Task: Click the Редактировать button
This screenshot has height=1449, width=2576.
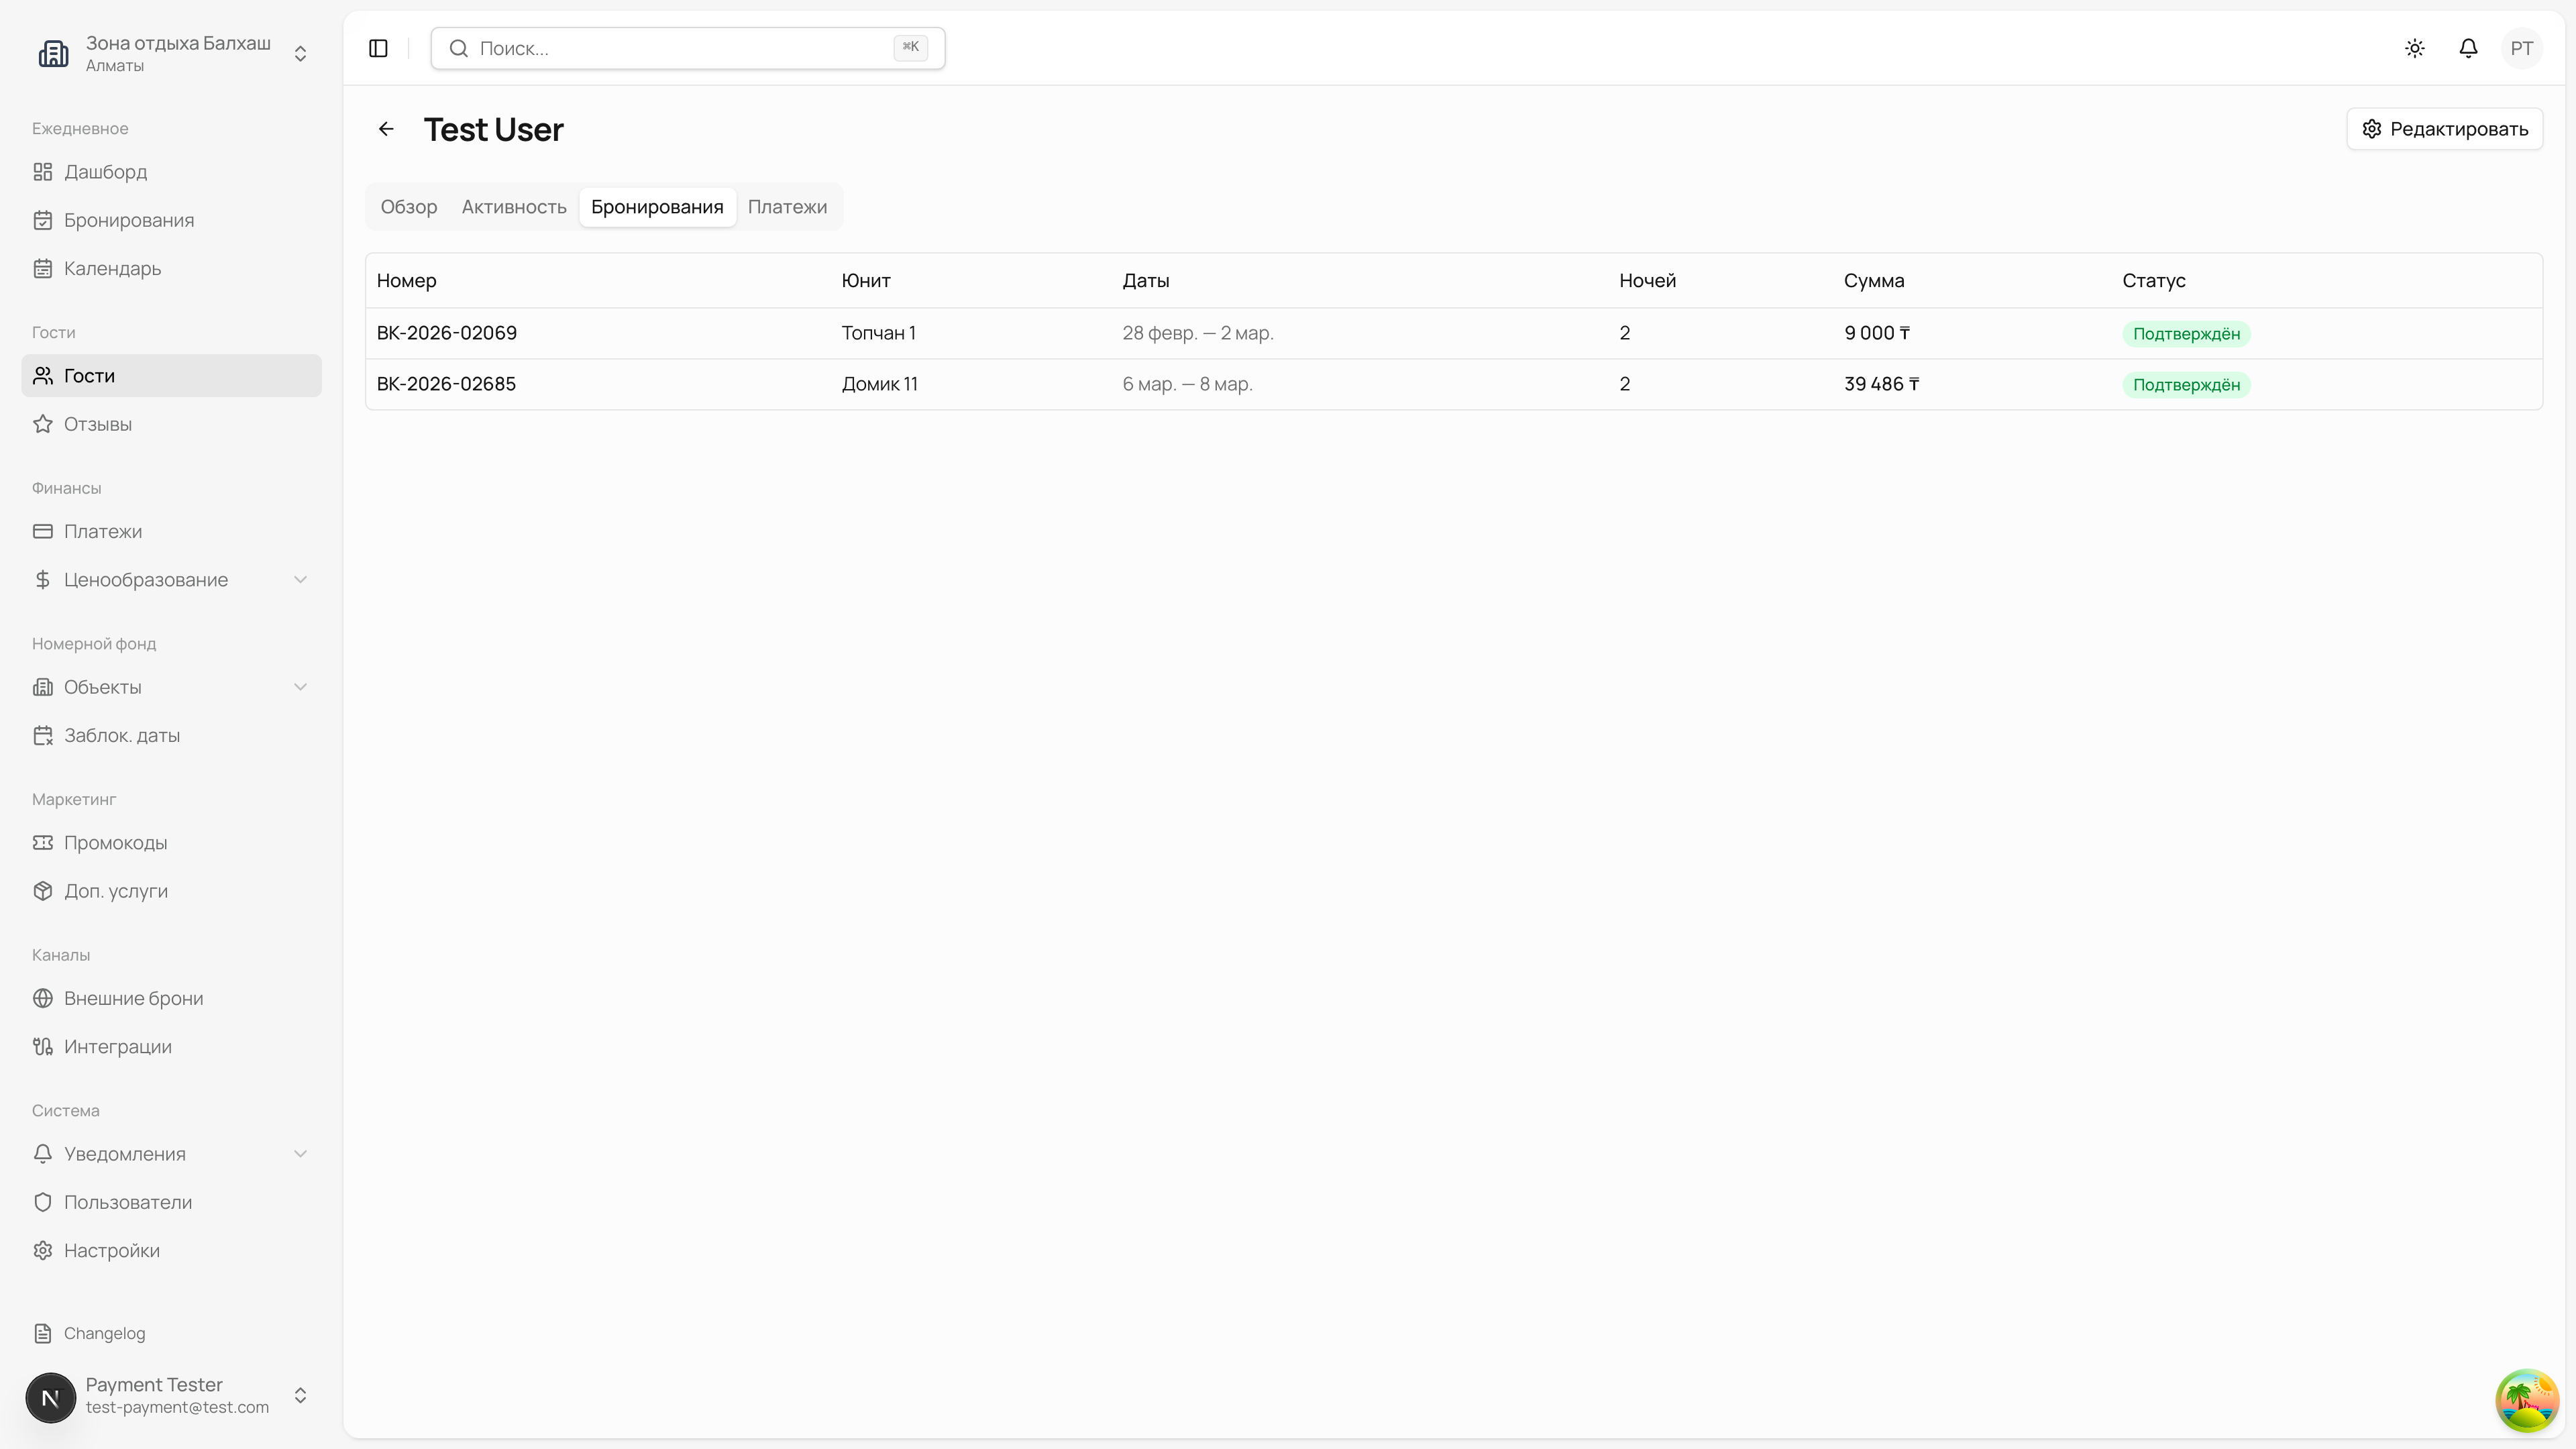Action: click(x=2444, y=129)
